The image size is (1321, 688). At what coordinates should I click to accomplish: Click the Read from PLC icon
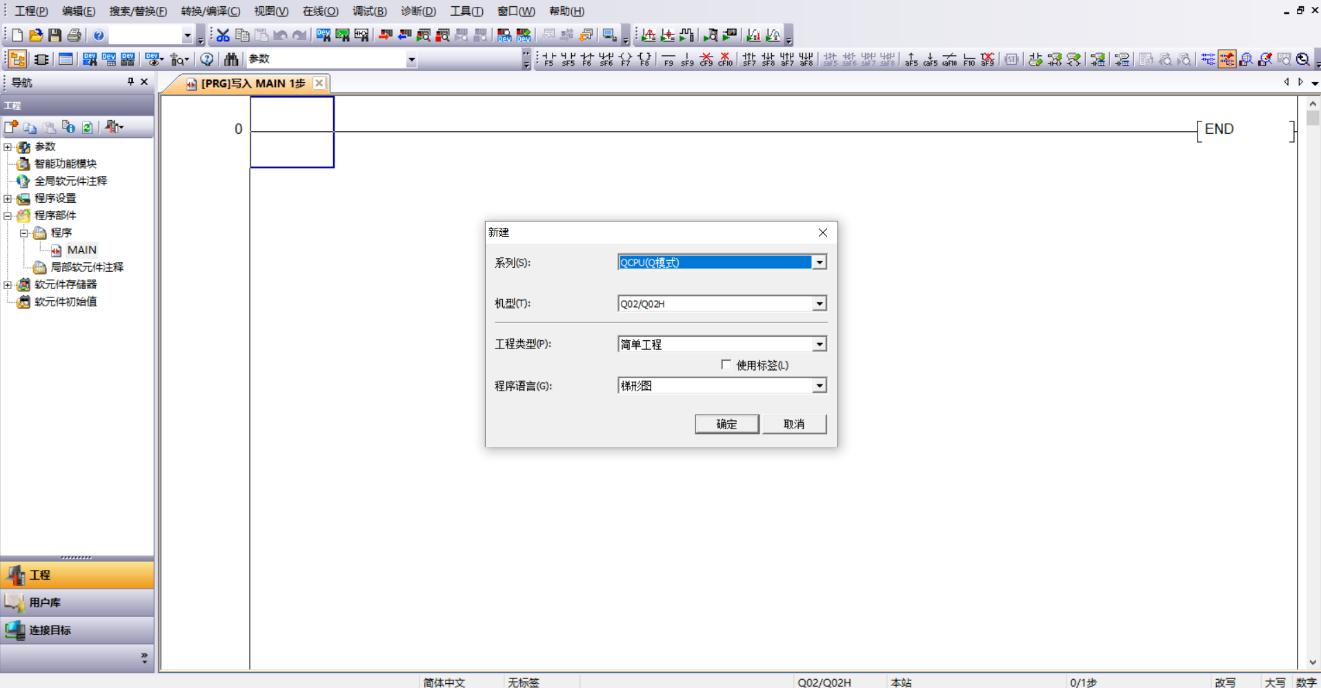[404, 35]
